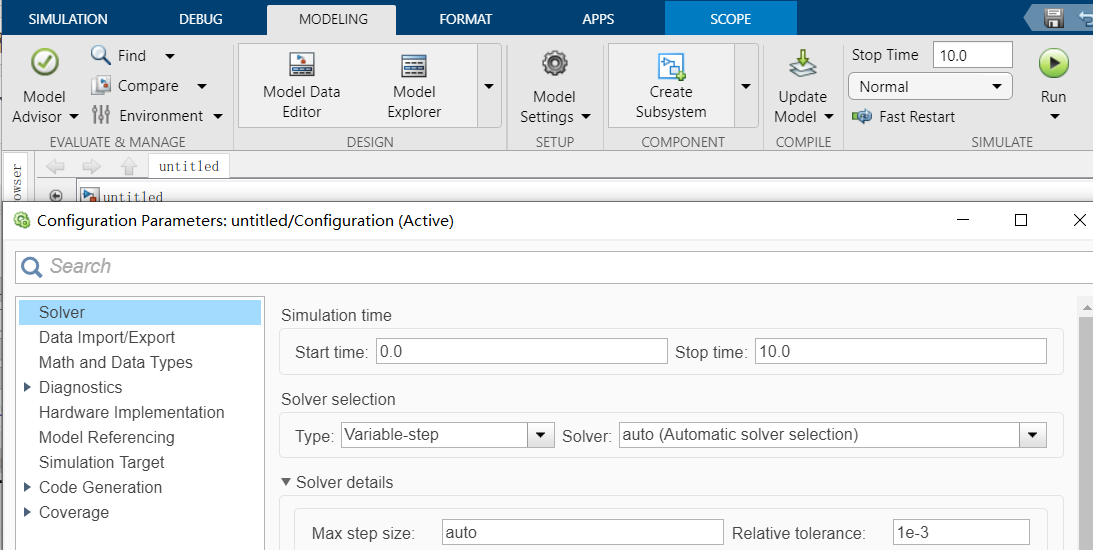This screenshot has height=550, width=1093.
Task: Click the Search field in Configuration Parameters
Action: (555, 266)
